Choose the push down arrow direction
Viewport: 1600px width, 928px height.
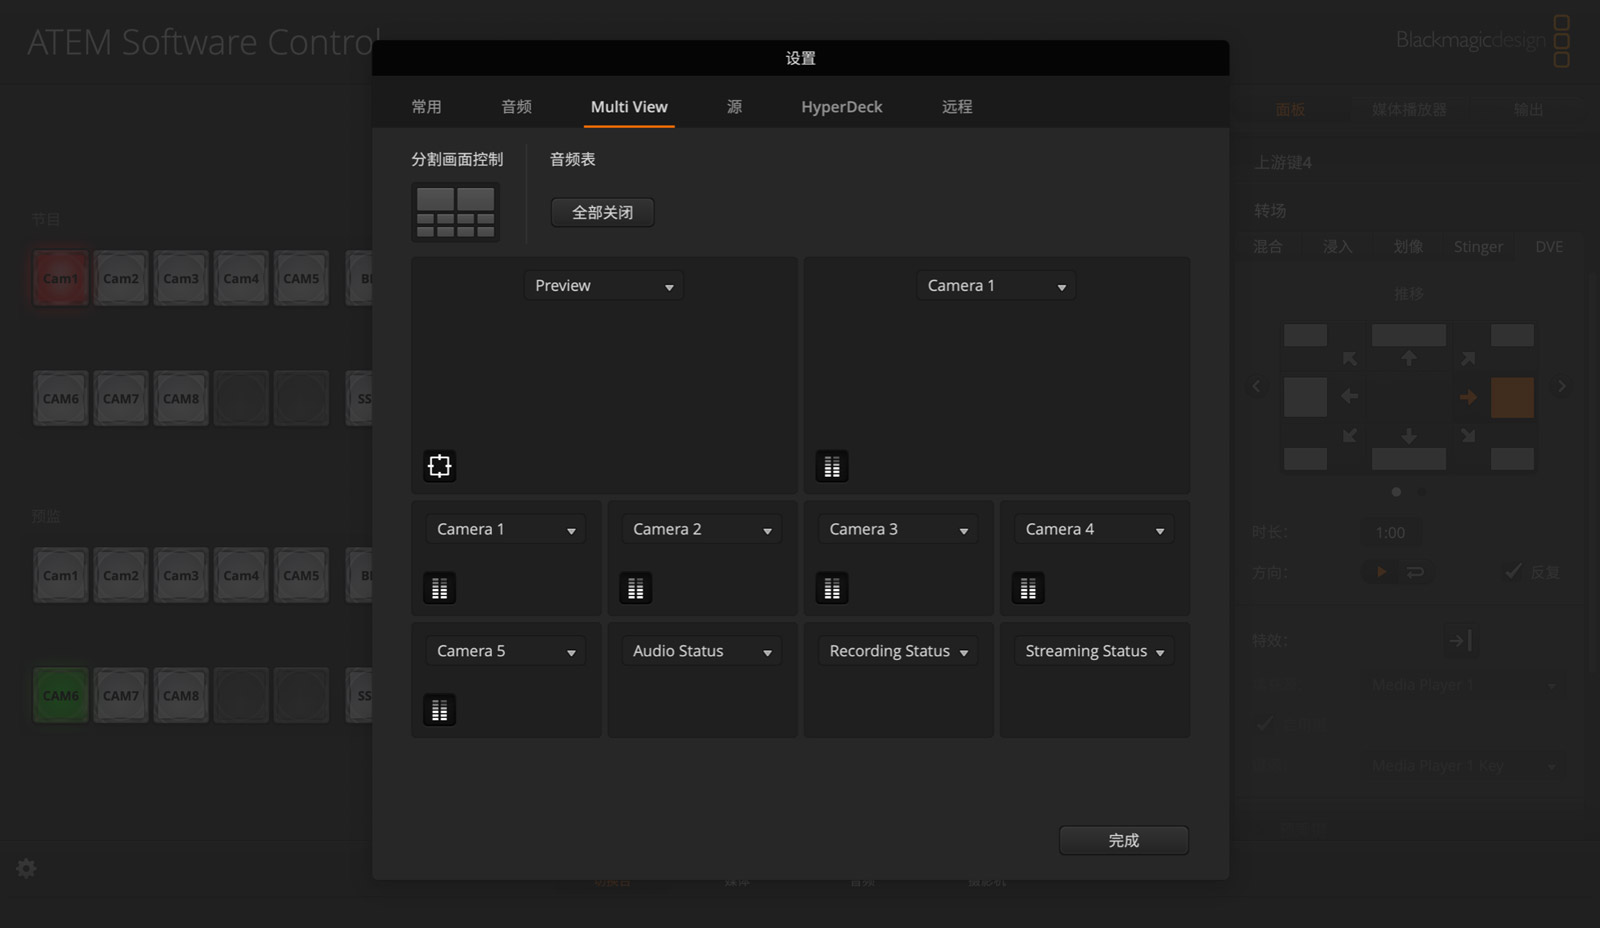[1409, 436]
